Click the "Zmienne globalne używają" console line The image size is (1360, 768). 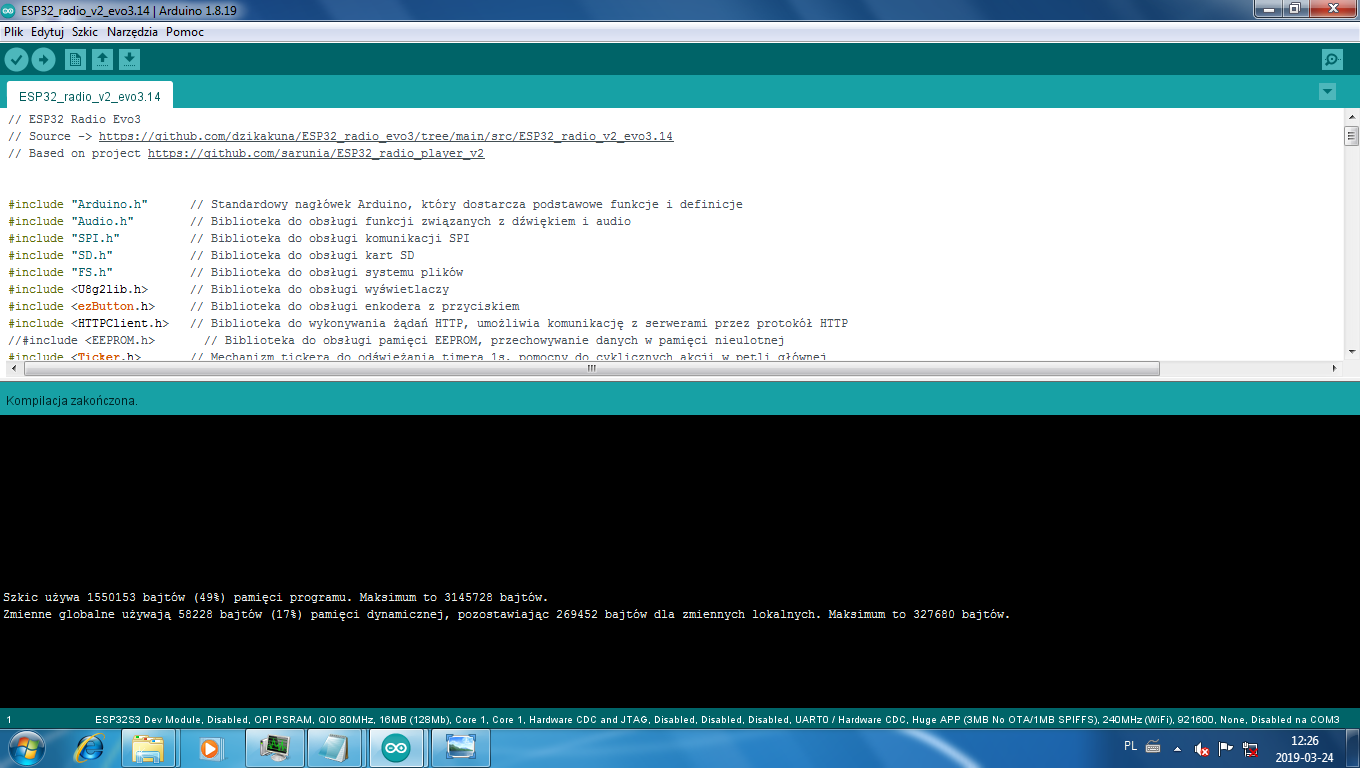click(x=506, y=614)
